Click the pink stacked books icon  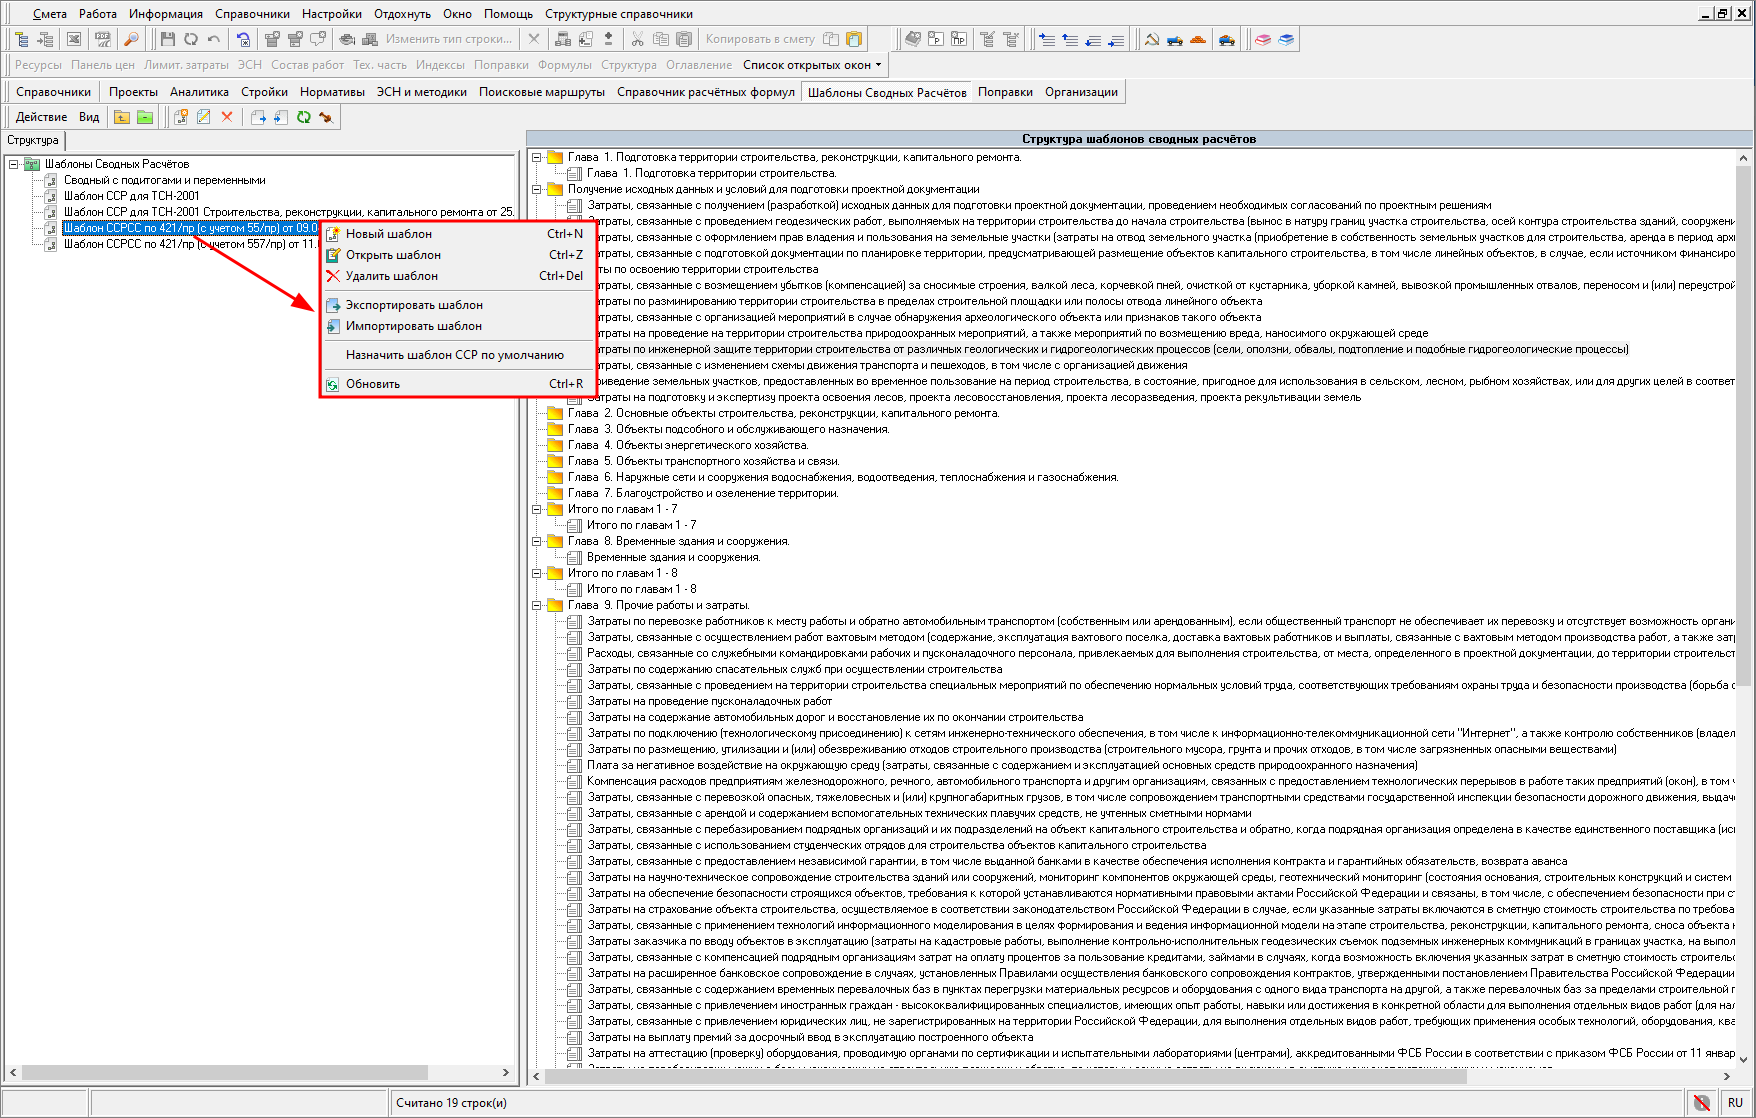click(1263, 39)
